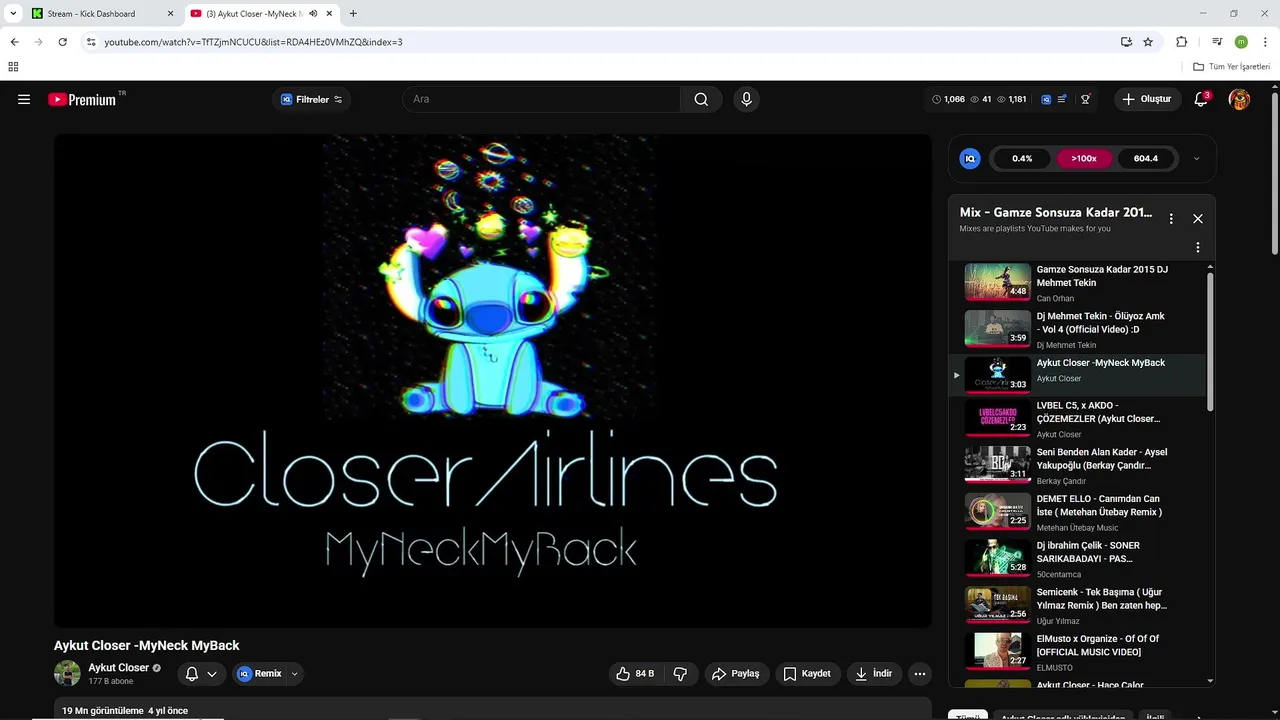Play ElMusto x Organize - Of Of Of
Viewport: 1280px width, 720px height.
[1078, 652]
